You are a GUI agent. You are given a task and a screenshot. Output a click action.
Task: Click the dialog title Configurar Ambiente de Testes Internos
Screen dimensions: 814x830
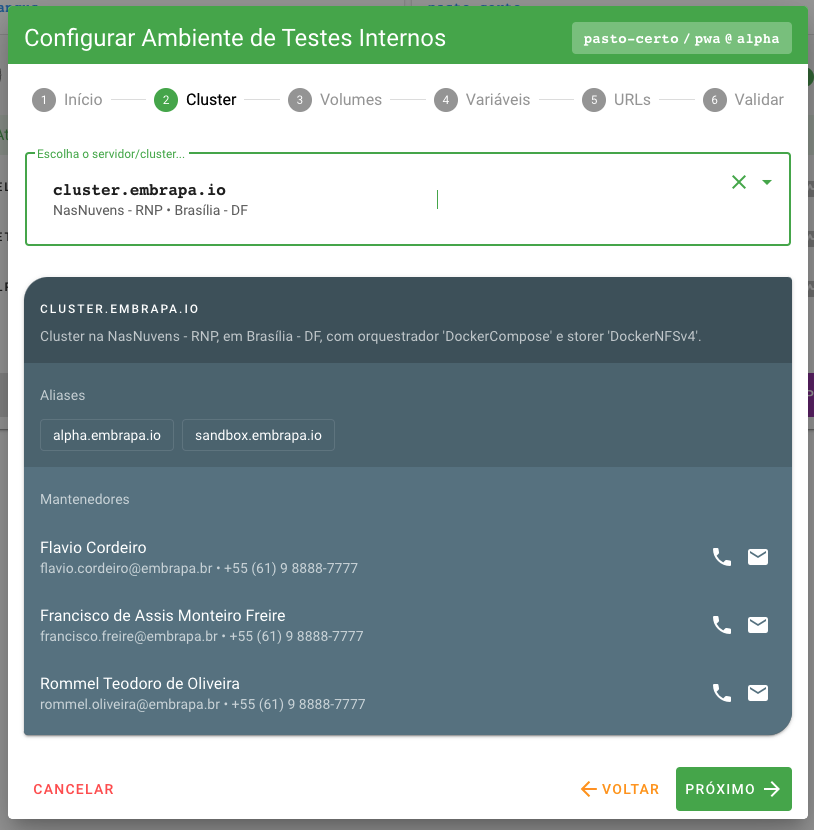point(235,38)
